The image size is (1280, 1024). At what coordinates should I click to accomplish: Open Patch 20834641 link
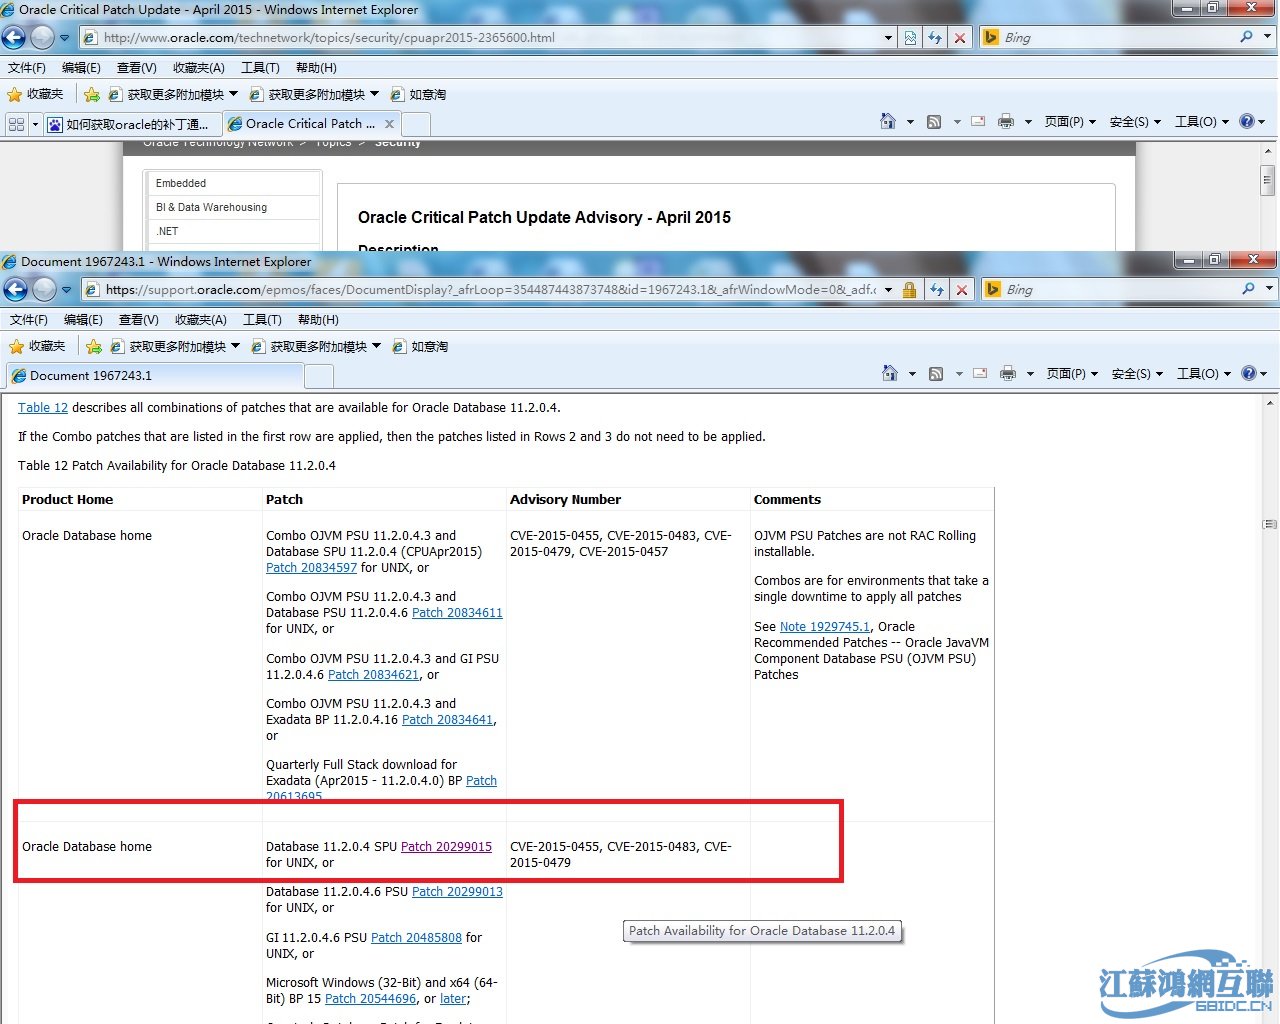click(447, 720)
